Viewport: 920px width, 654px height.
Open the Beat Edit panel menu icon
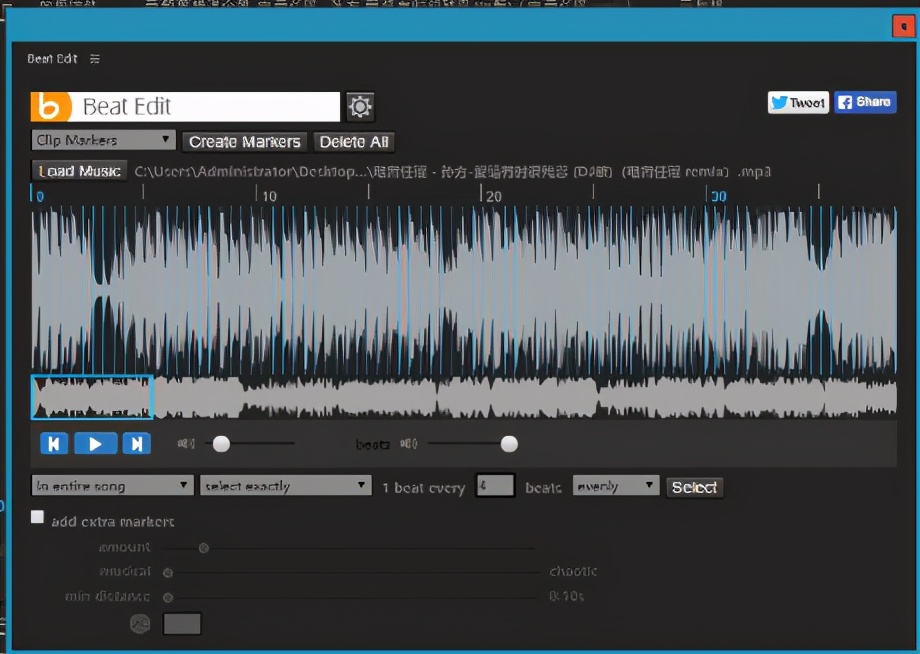95,59
